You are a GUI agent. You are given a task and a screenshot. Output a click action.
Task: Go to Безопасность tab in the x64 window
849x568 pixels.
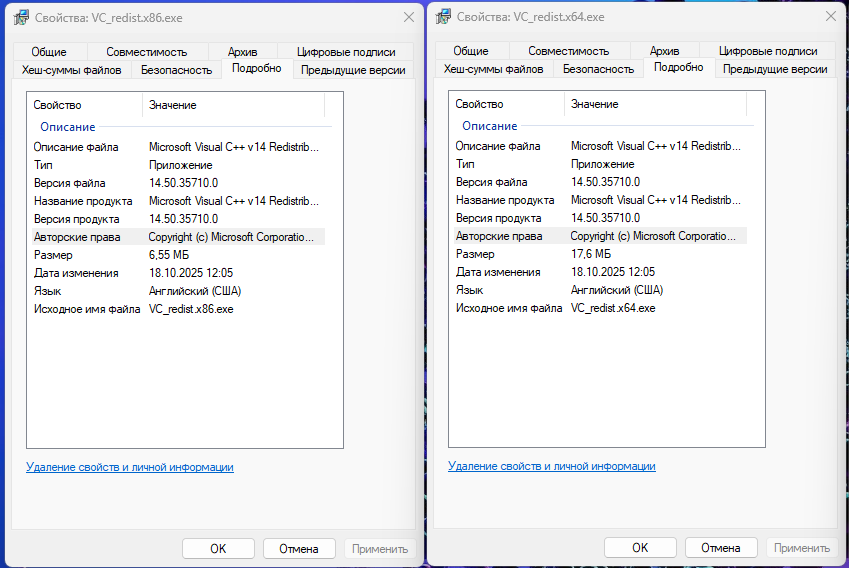tap(598, 70)
